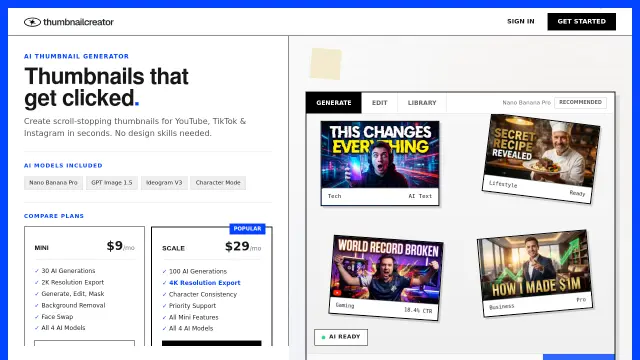Click the SIGN IN link

click(520, 21)
